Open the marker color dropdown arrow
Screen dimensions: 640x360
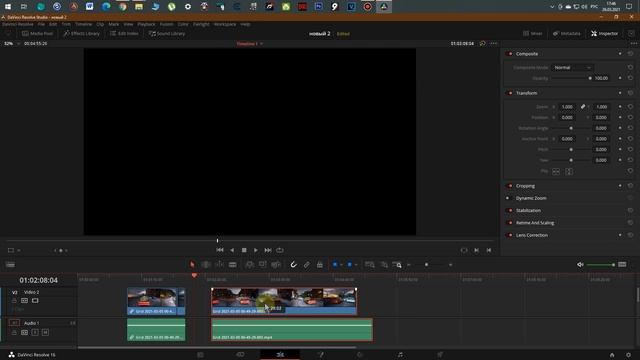point(356,265)
